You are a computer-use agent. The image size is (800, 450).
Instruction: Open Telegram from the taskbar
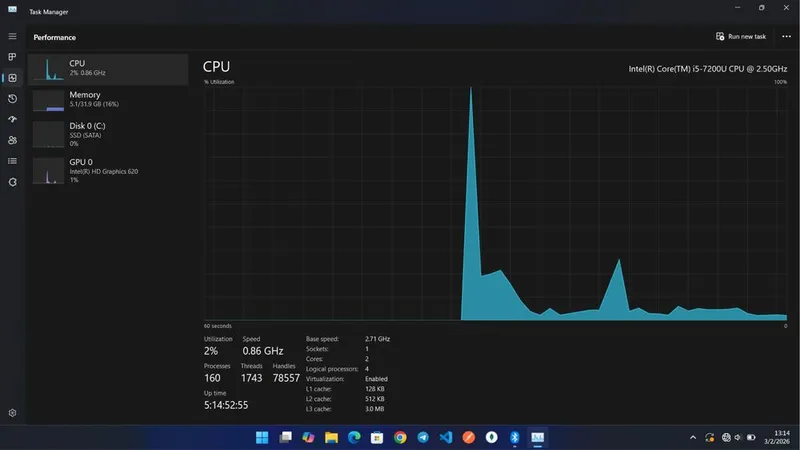pos(423,437)
